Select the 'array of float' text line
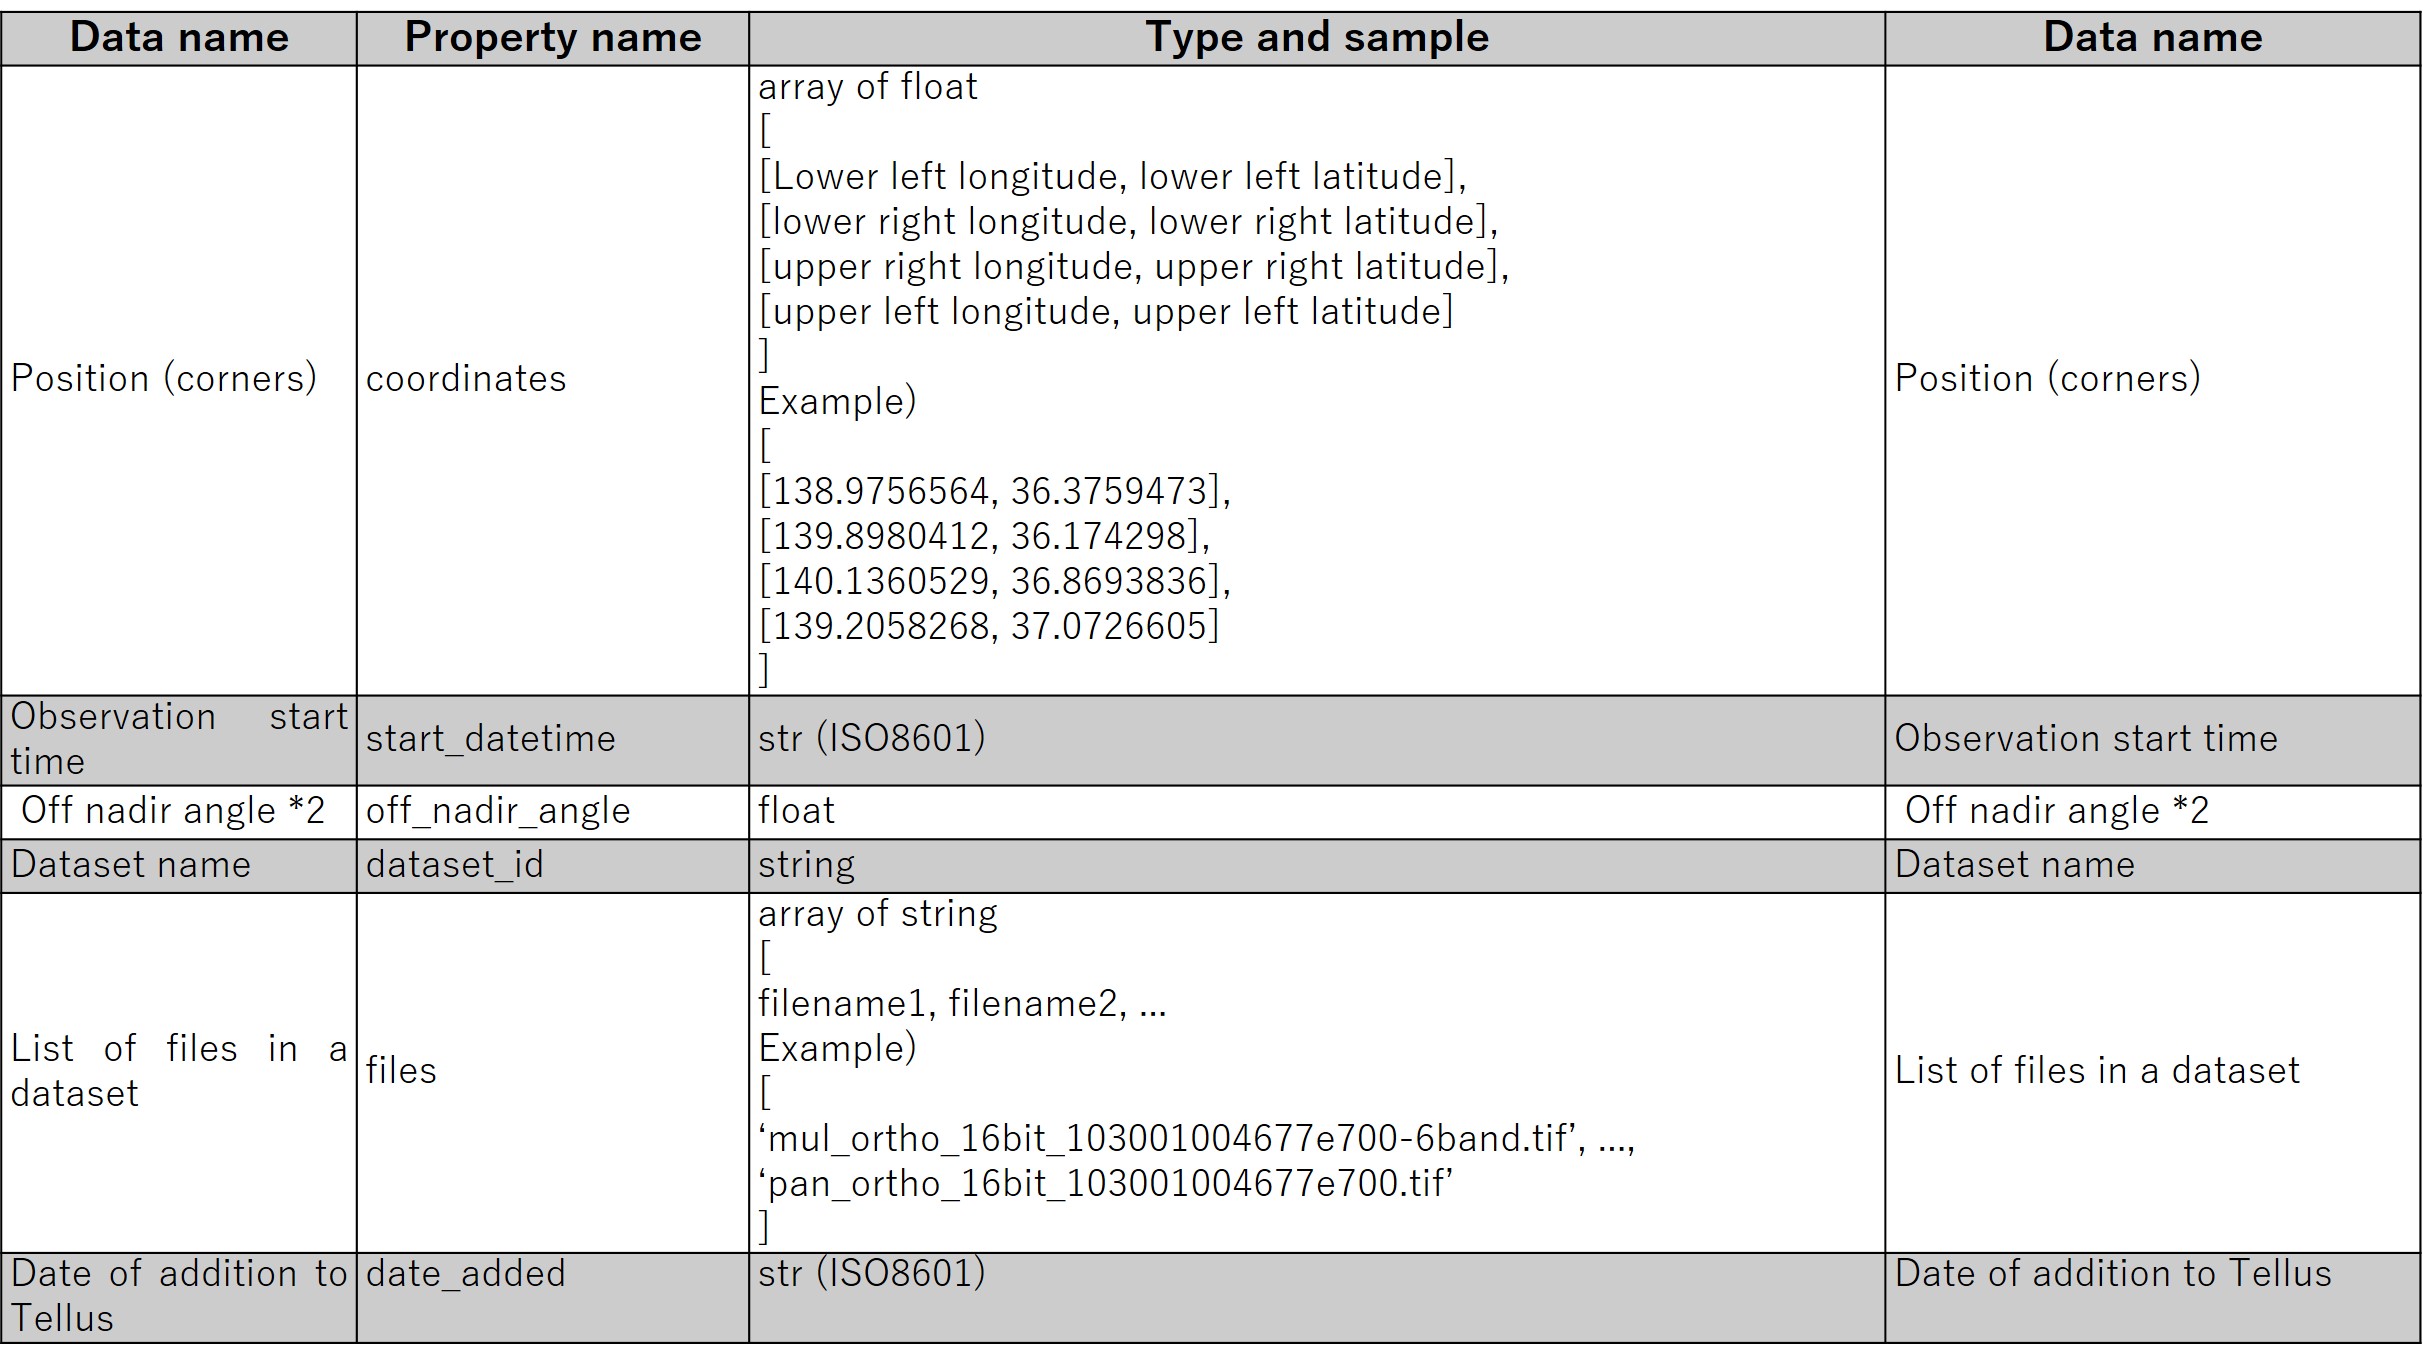Viewport: 2423px width, 1366px height. (x=867, y=88)
